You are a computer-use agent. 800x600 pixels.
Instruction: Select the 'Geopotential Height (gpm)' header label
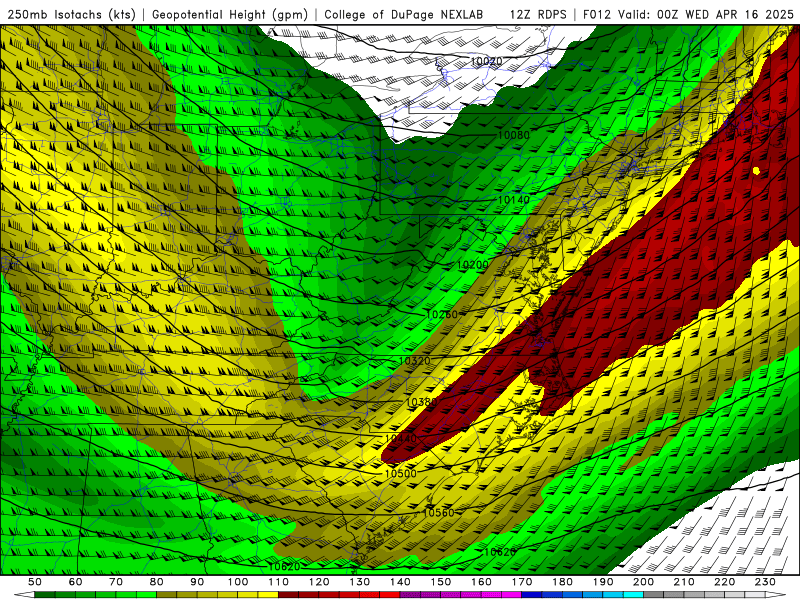(230, 15)
